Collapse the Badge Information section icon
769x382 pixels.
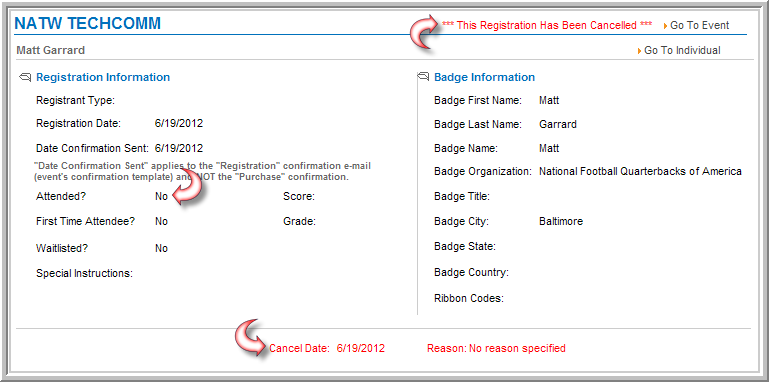click(423, 77)
